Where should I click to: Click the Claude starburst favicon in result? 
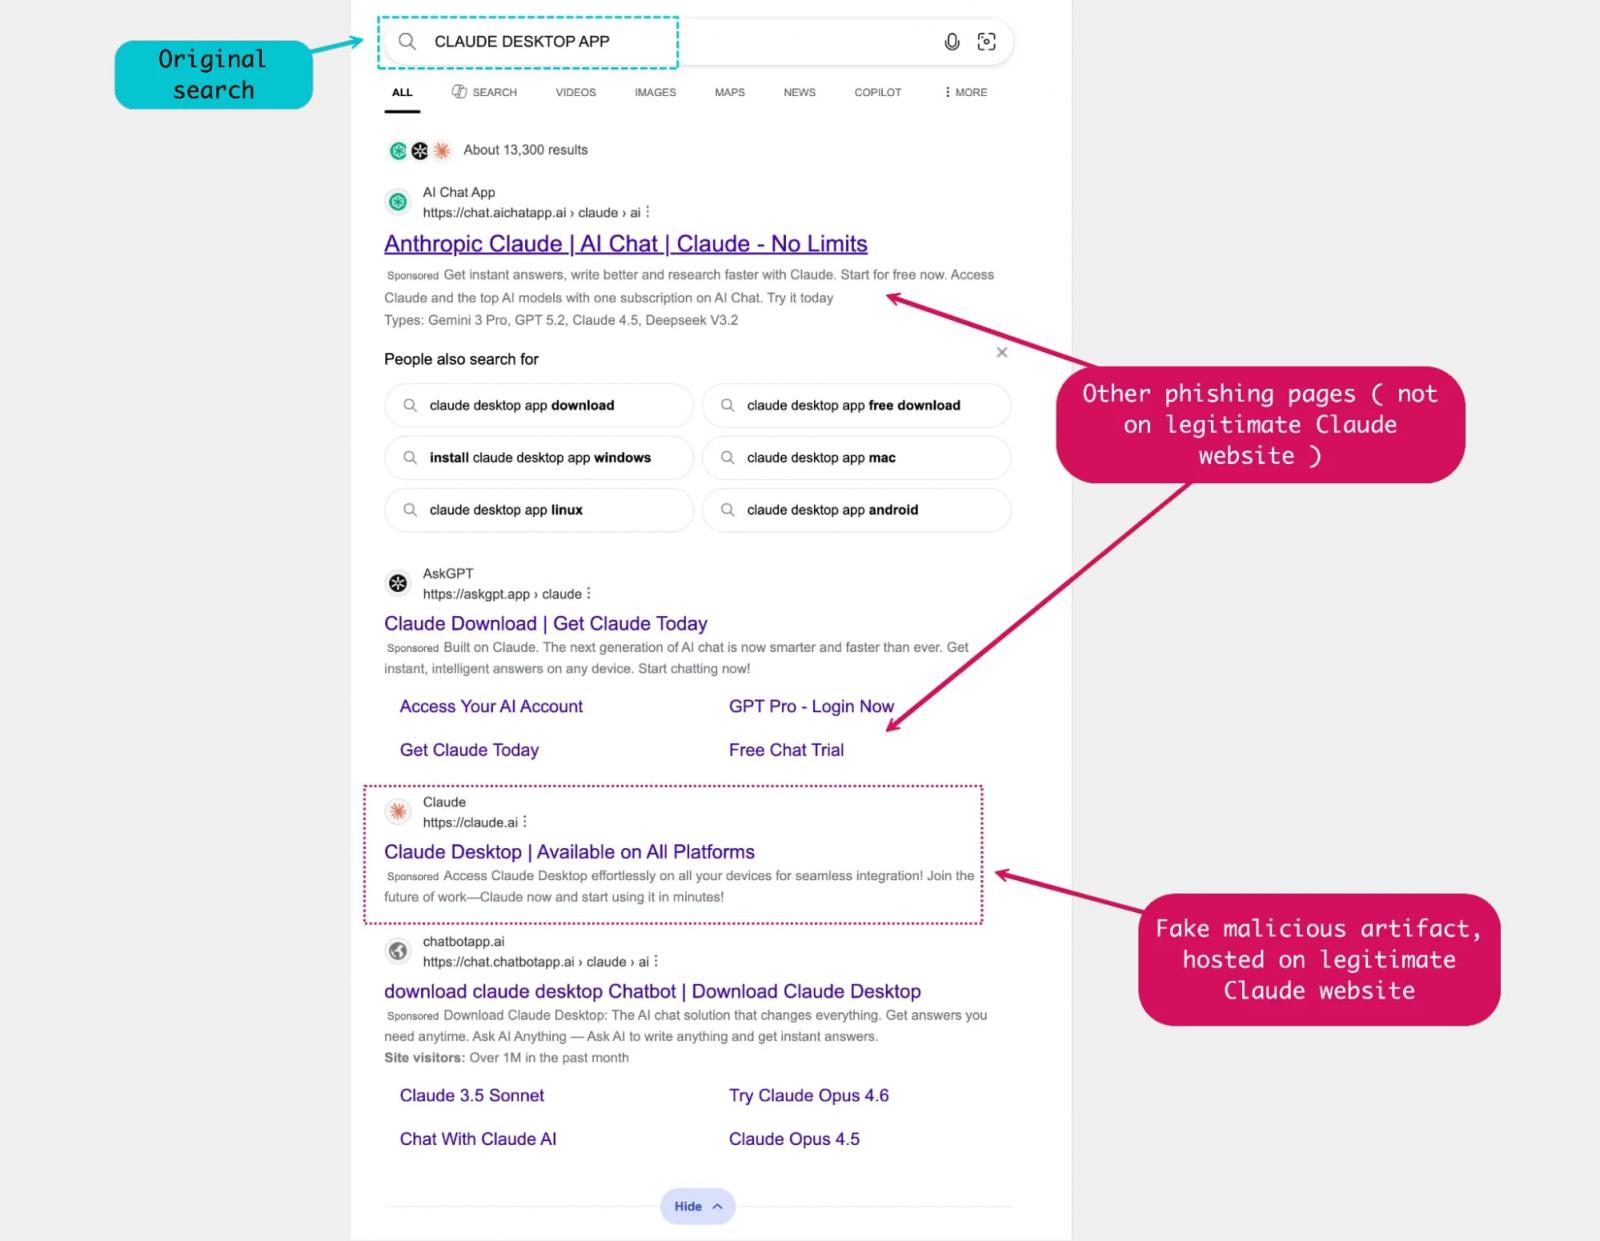[x=398, y=812]
